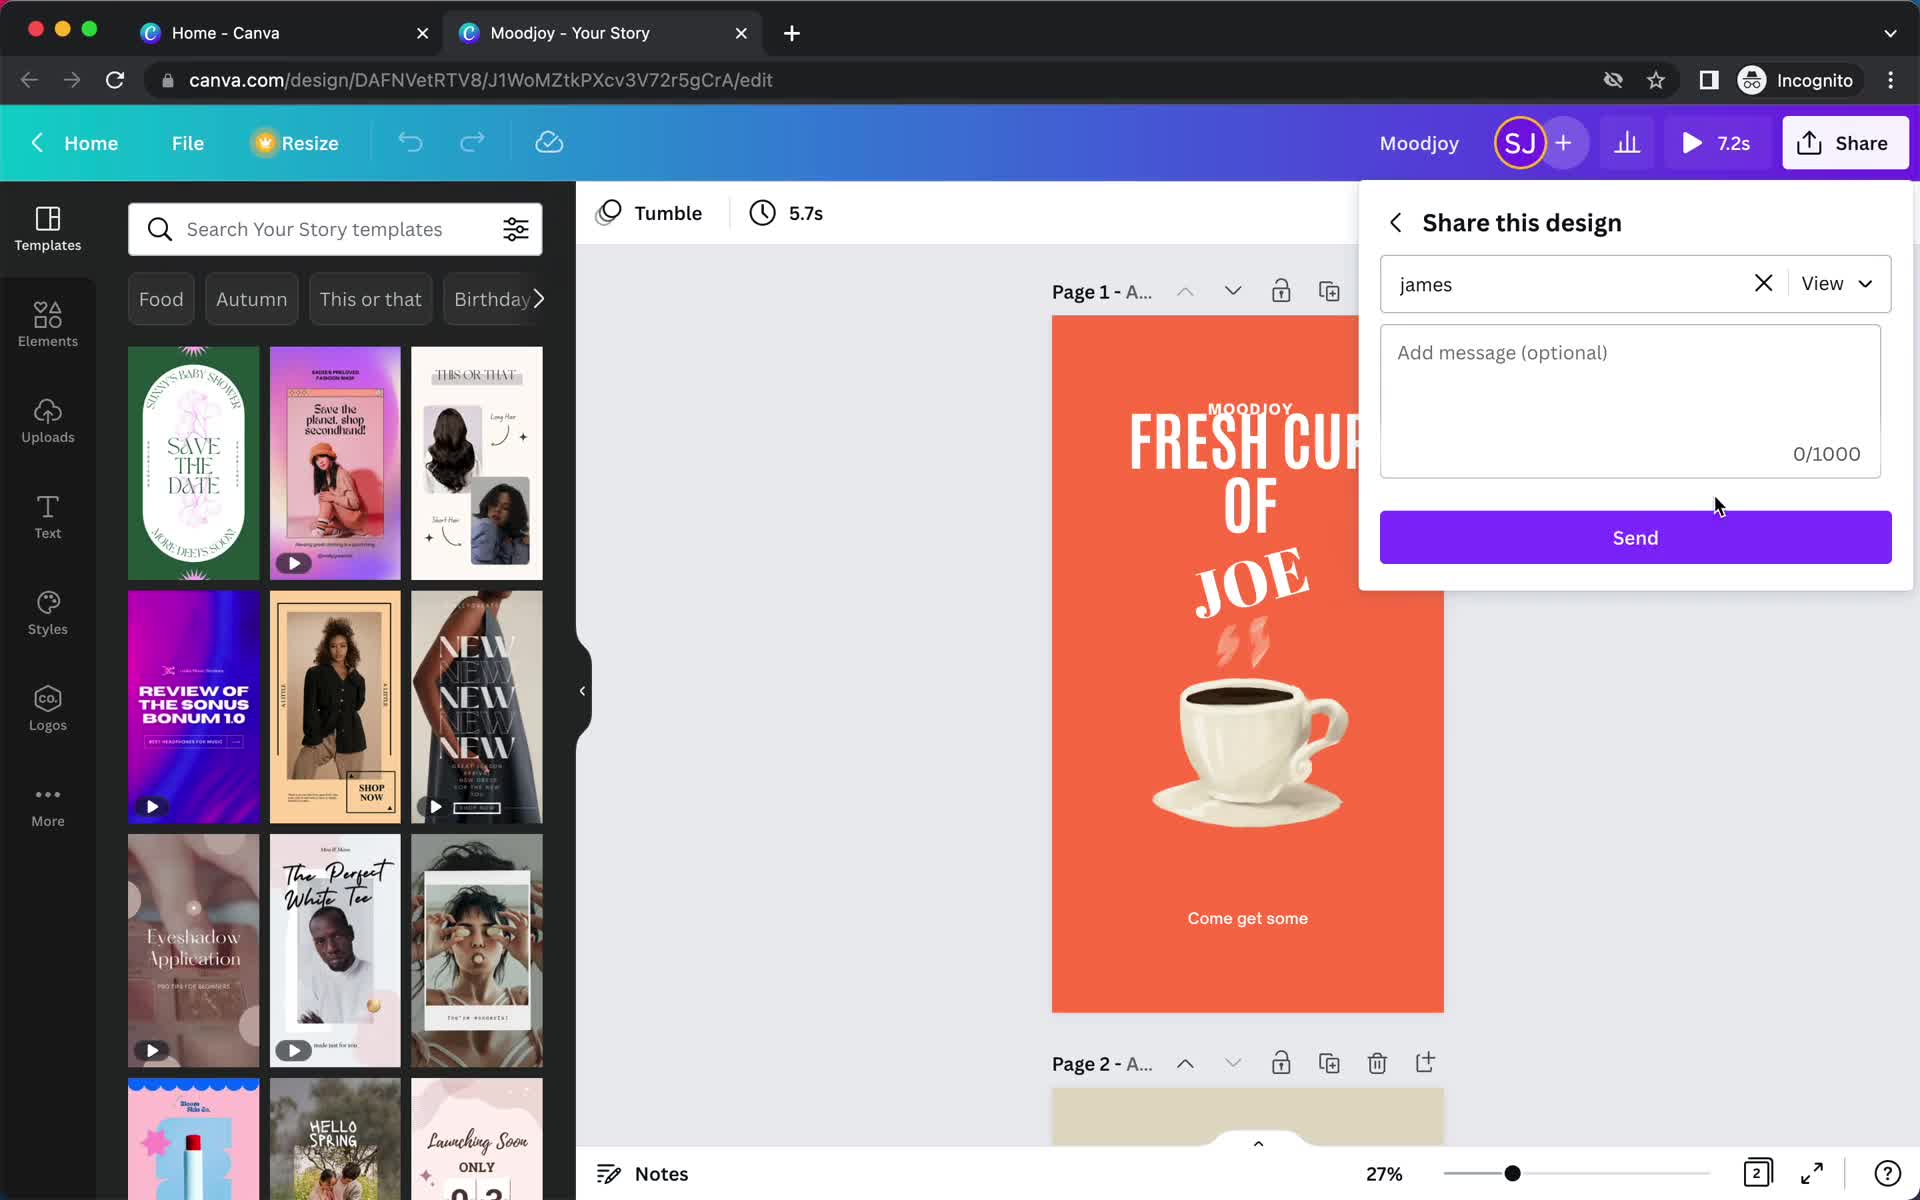This screenshot has height=1200, width=1920.
Task: Lock Page 2 with padlock icon
Action: pos(1281,1063)
